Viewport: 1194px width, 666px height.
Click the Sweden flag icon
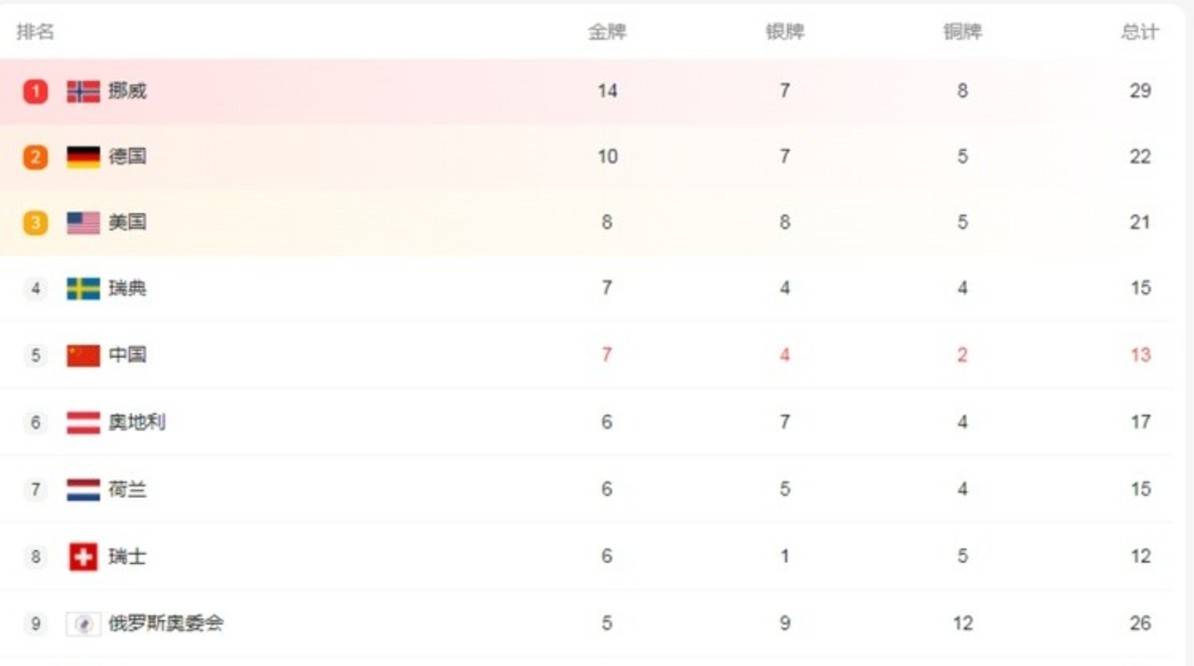[x=83, y=288]
